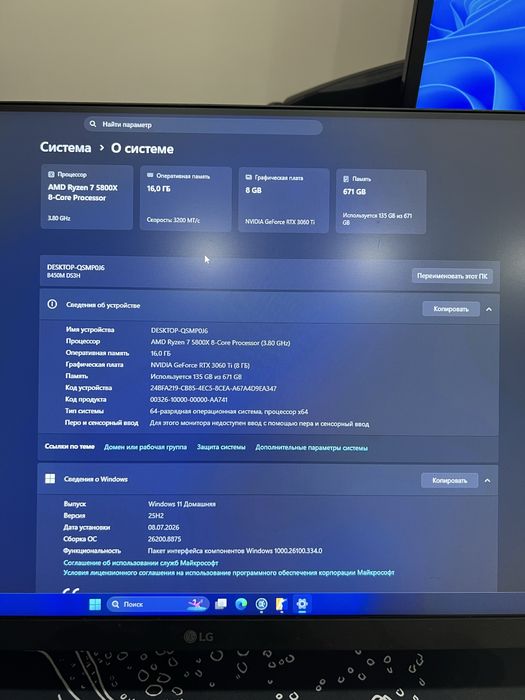Collapse the Сведения об устройстве section
Image resolution: width=525 pixels, height=700 pixels.
pyautogui.click(x=489, y=309)
